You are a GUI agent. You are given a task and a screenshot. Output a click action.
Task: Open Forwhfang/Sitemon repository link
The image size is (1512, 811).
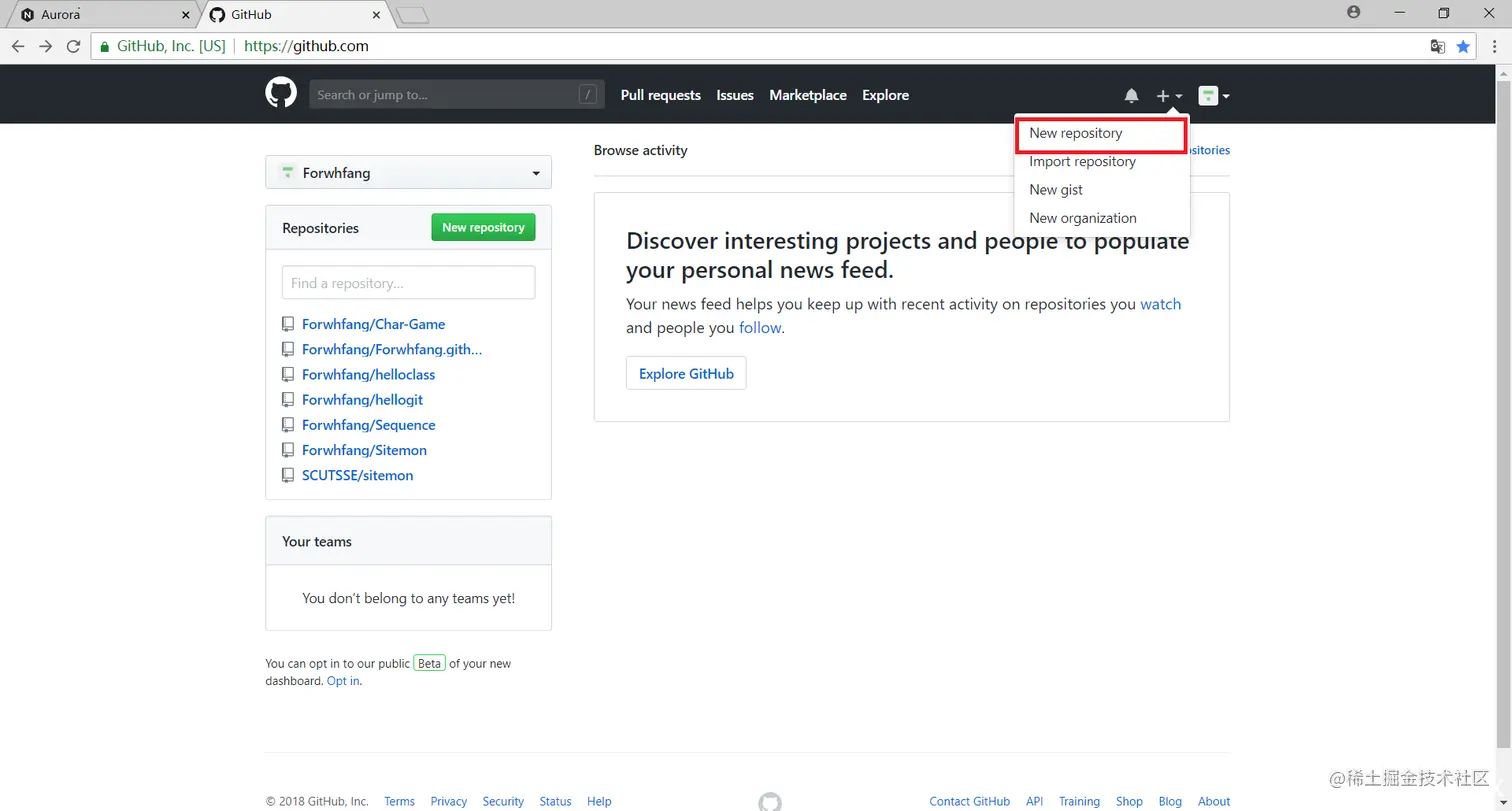click(x=364, y=450)
